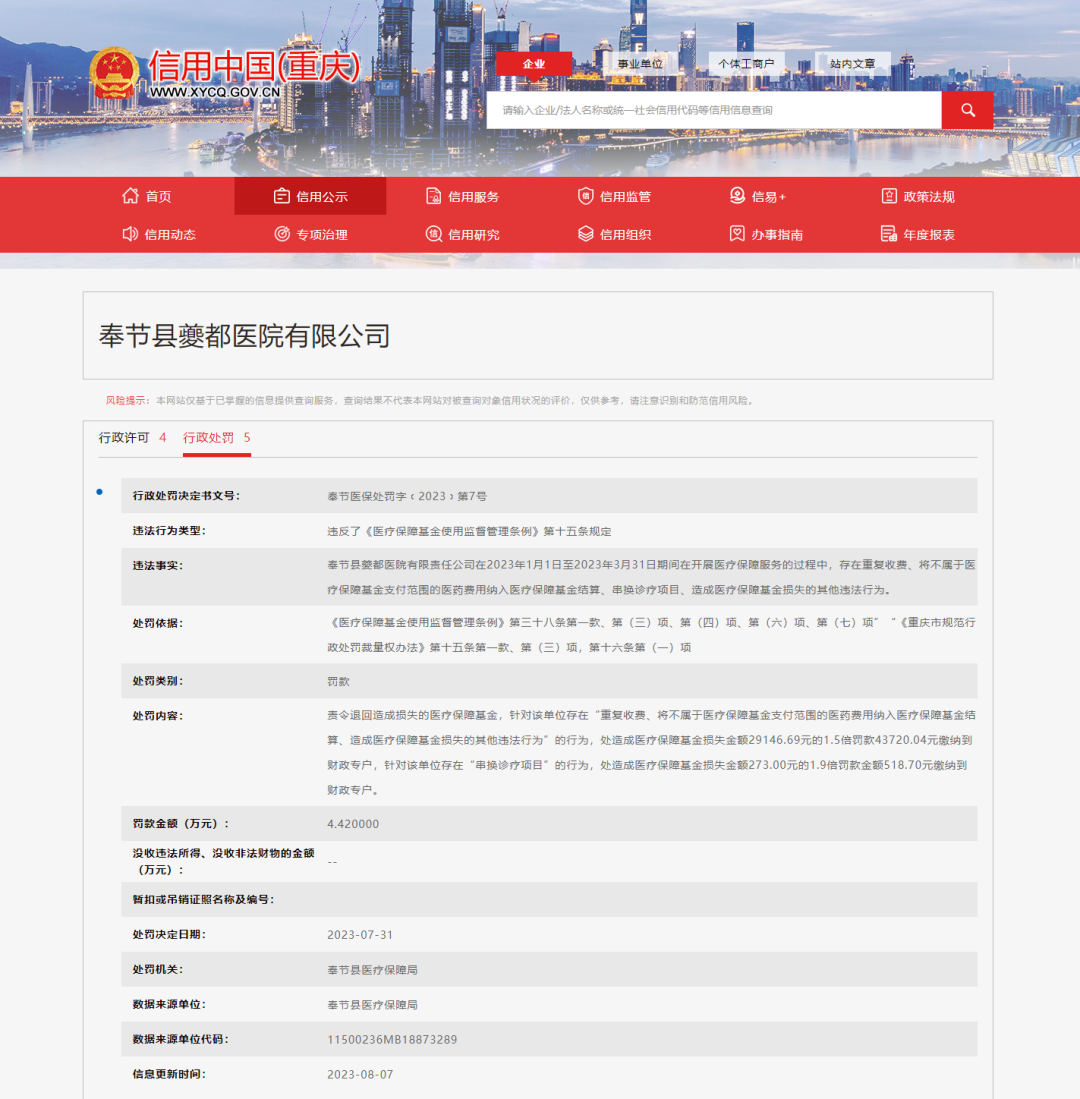
Task: Select the 事业单位 search category tab
Action: pos(640,64)
